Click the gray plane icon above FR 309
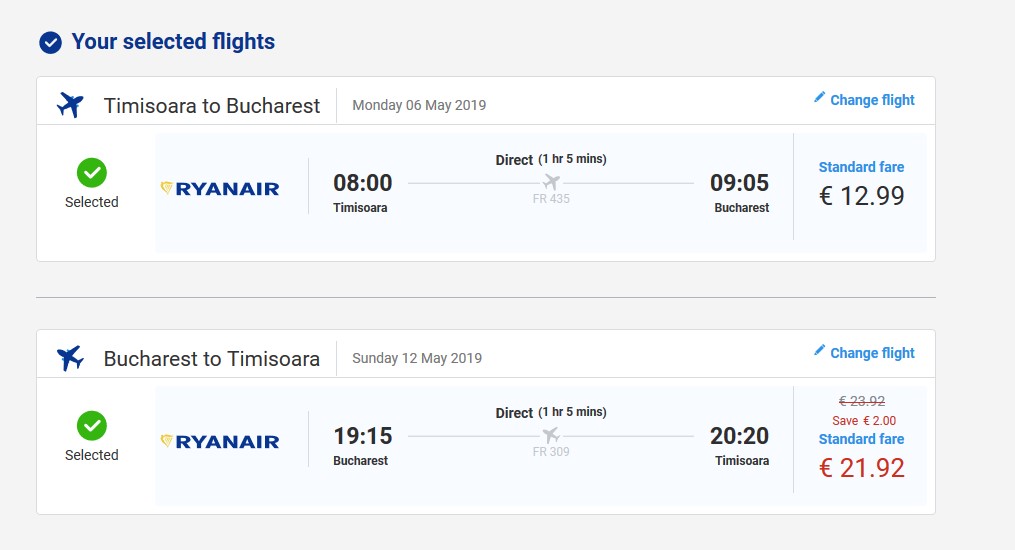Image resolution: width=1015 pixels, height=550 pixels. coord(552,435)
